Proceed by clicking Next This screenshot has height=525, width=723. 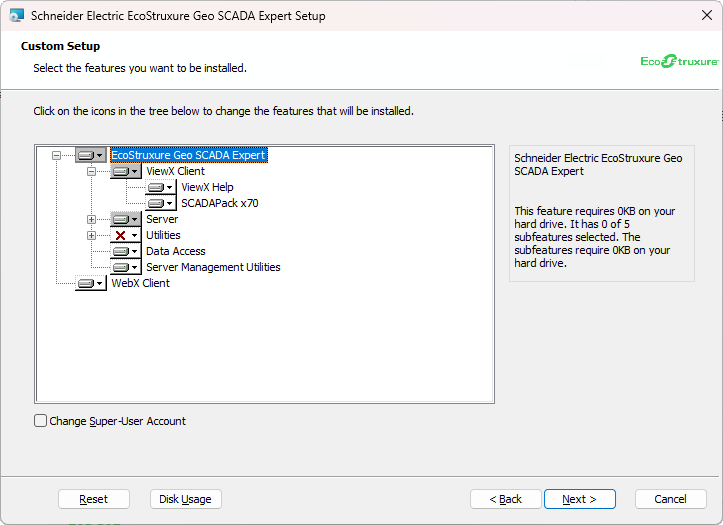pos(579,499)
